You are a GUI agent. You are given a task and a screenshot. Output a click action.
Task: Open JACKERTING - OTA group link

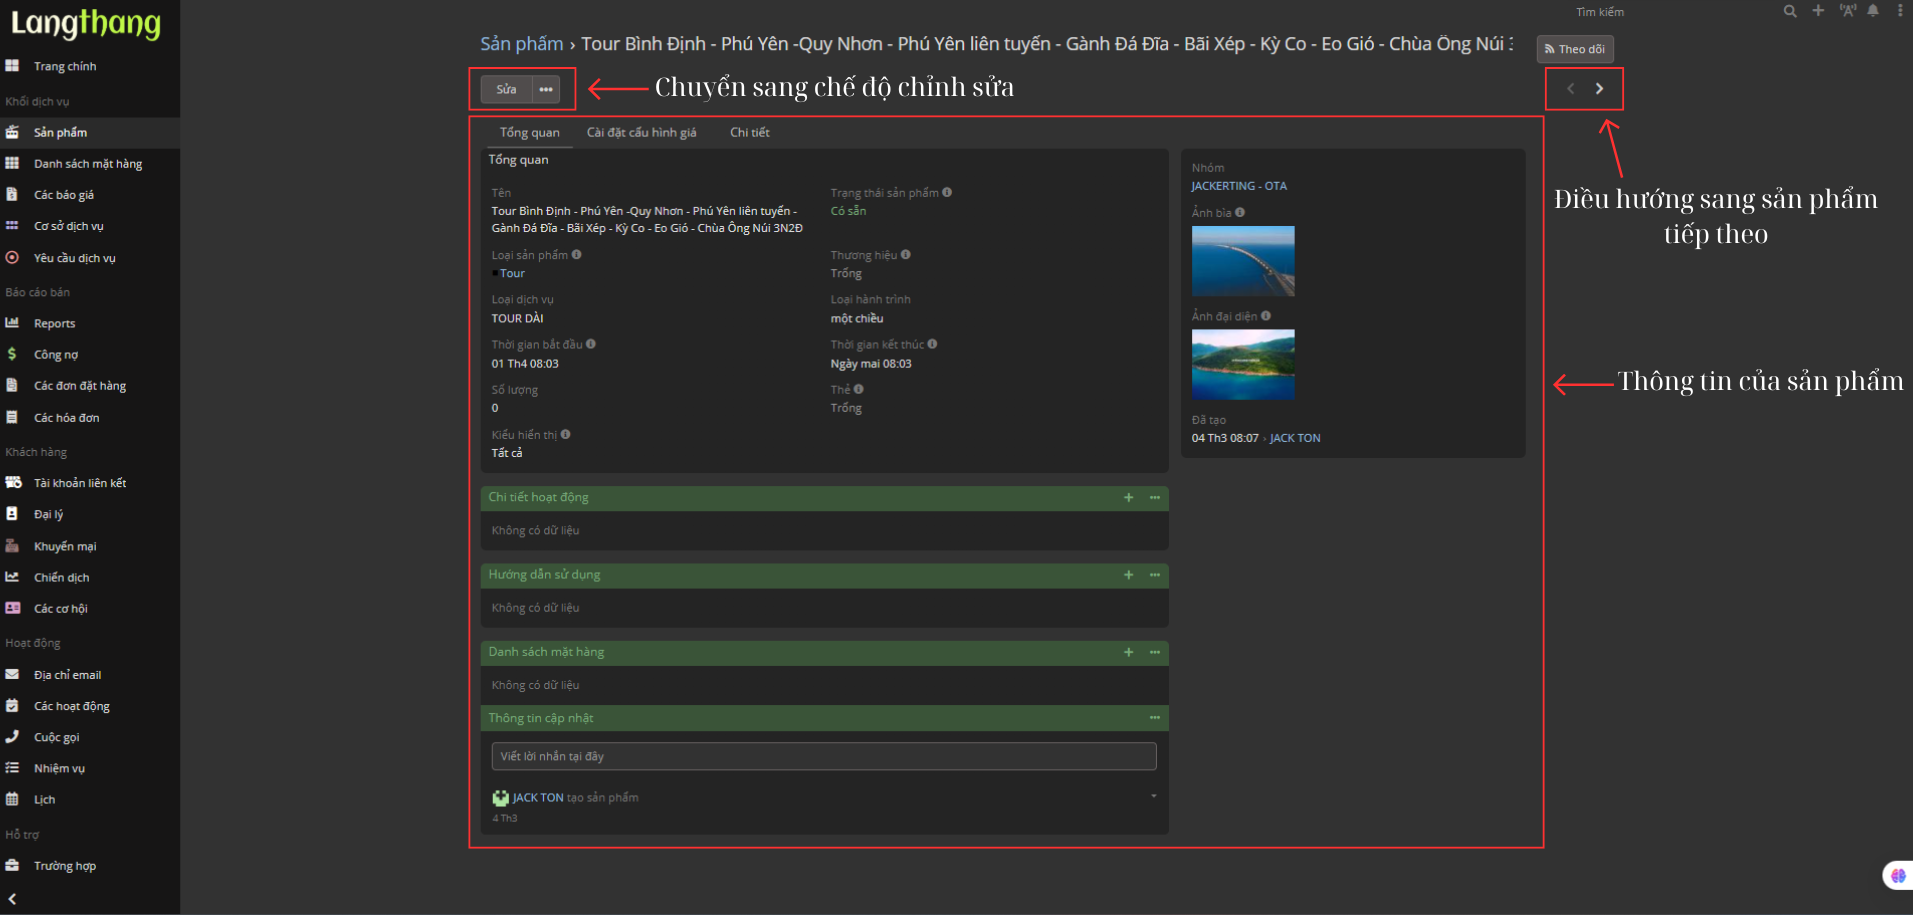(x=1238, y=186)
